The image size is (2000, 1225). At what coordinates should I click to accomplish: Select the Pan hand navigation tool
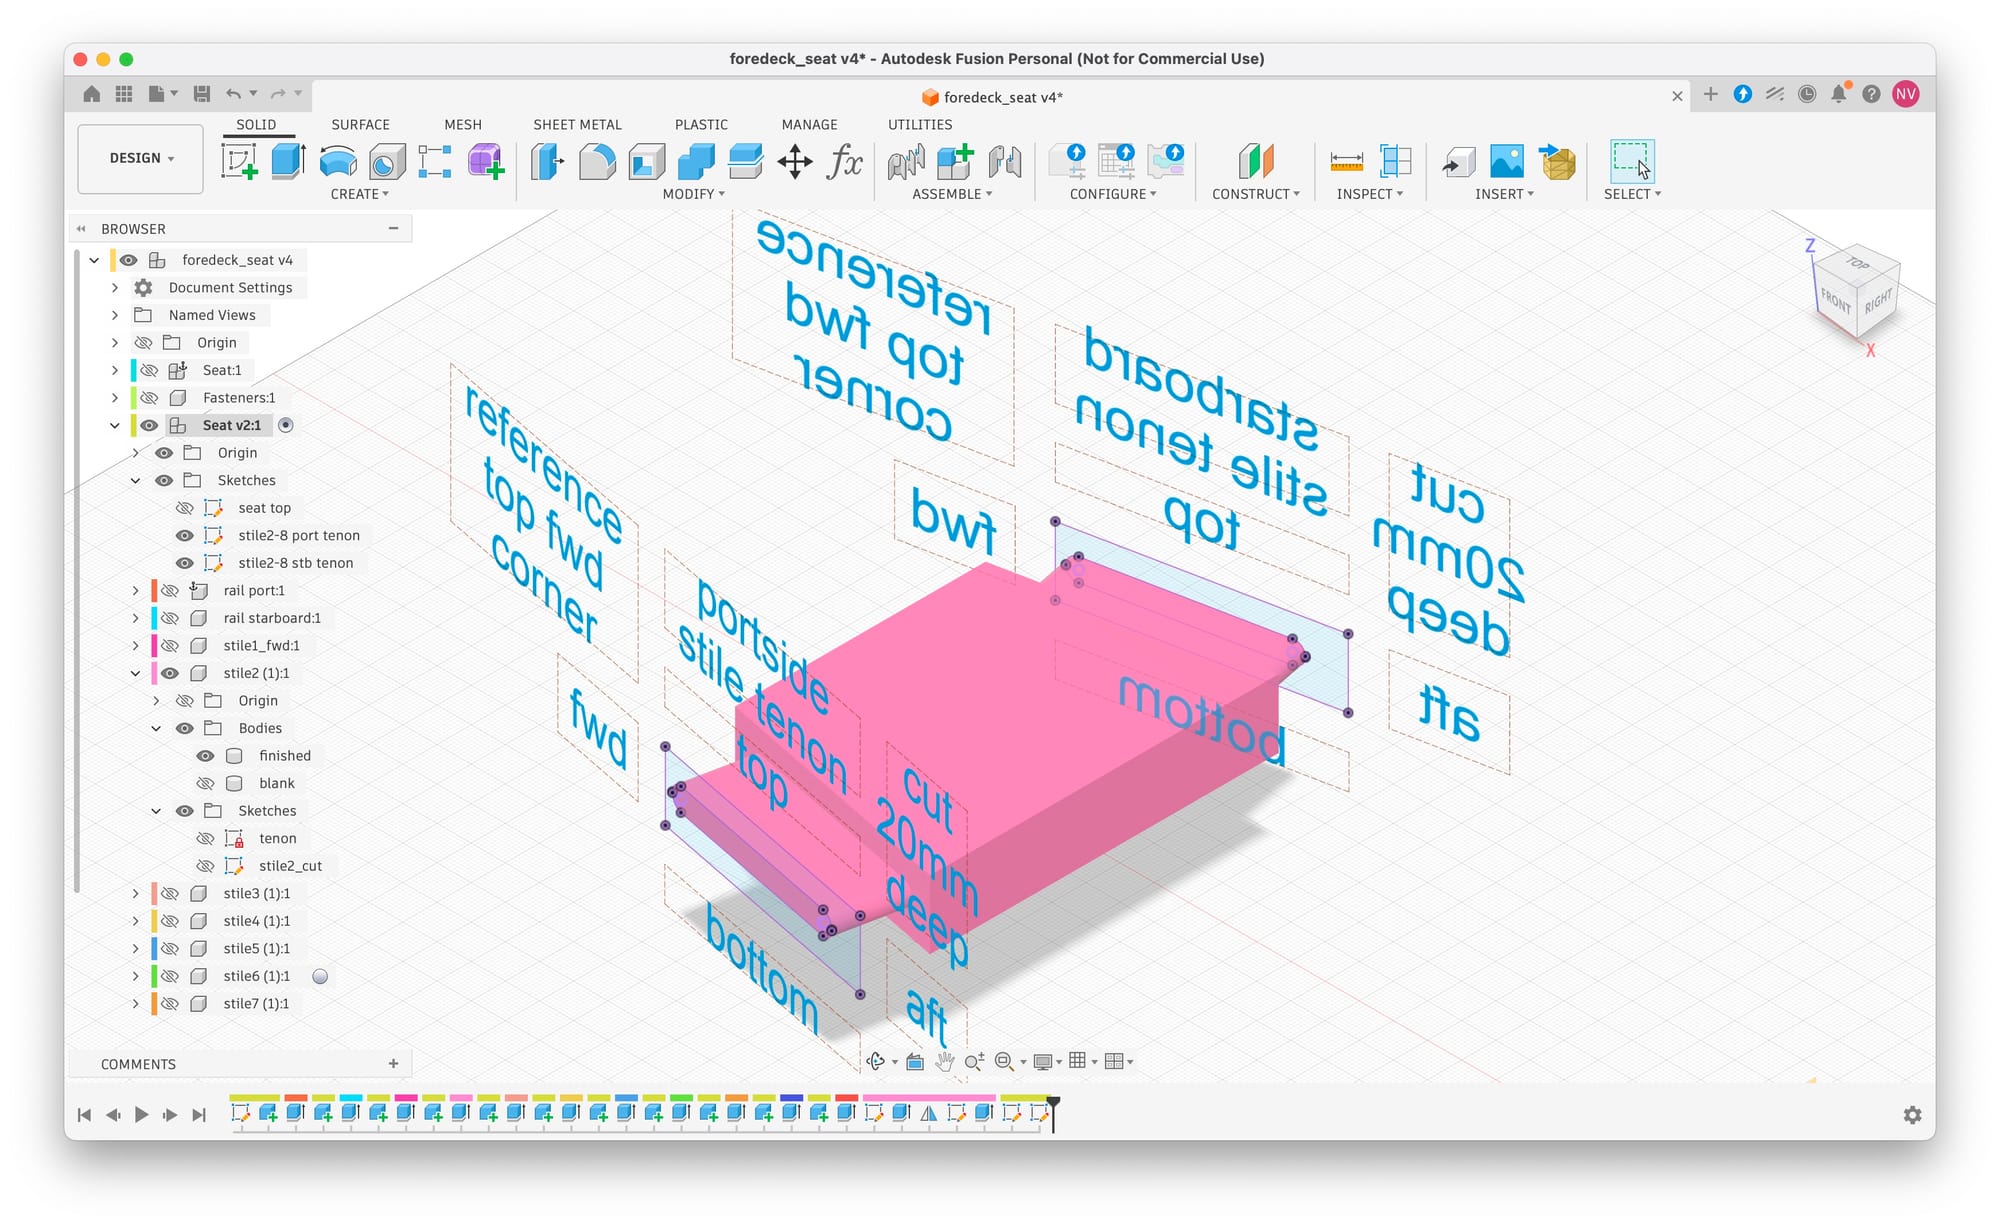[x=944, y=1061]
